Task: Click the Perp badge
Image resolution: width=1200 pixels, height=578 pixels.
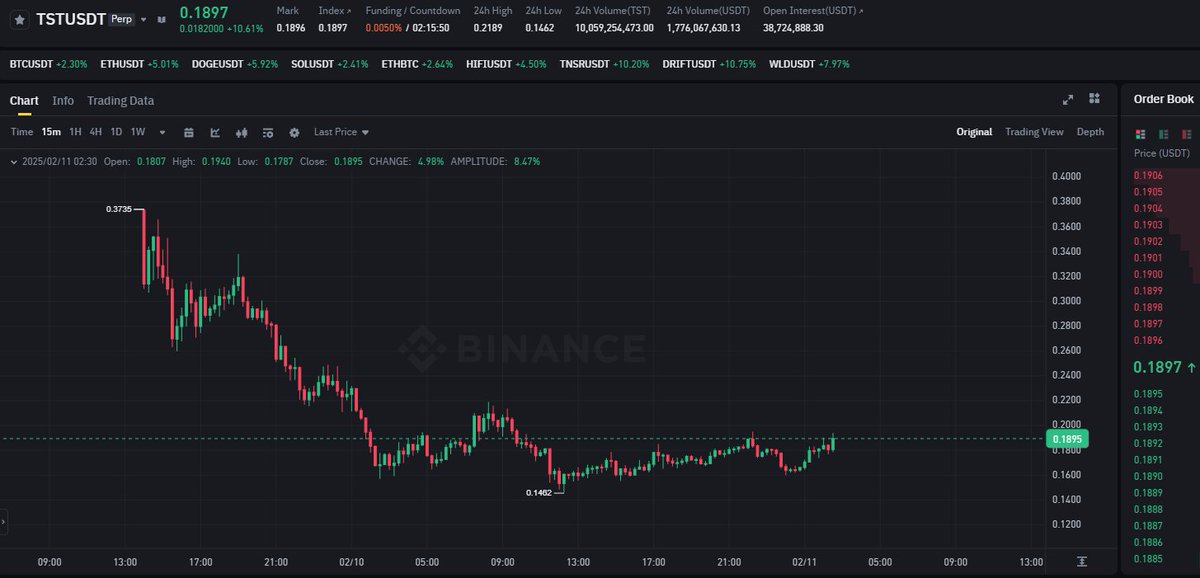Action: (x=122, y=19)
